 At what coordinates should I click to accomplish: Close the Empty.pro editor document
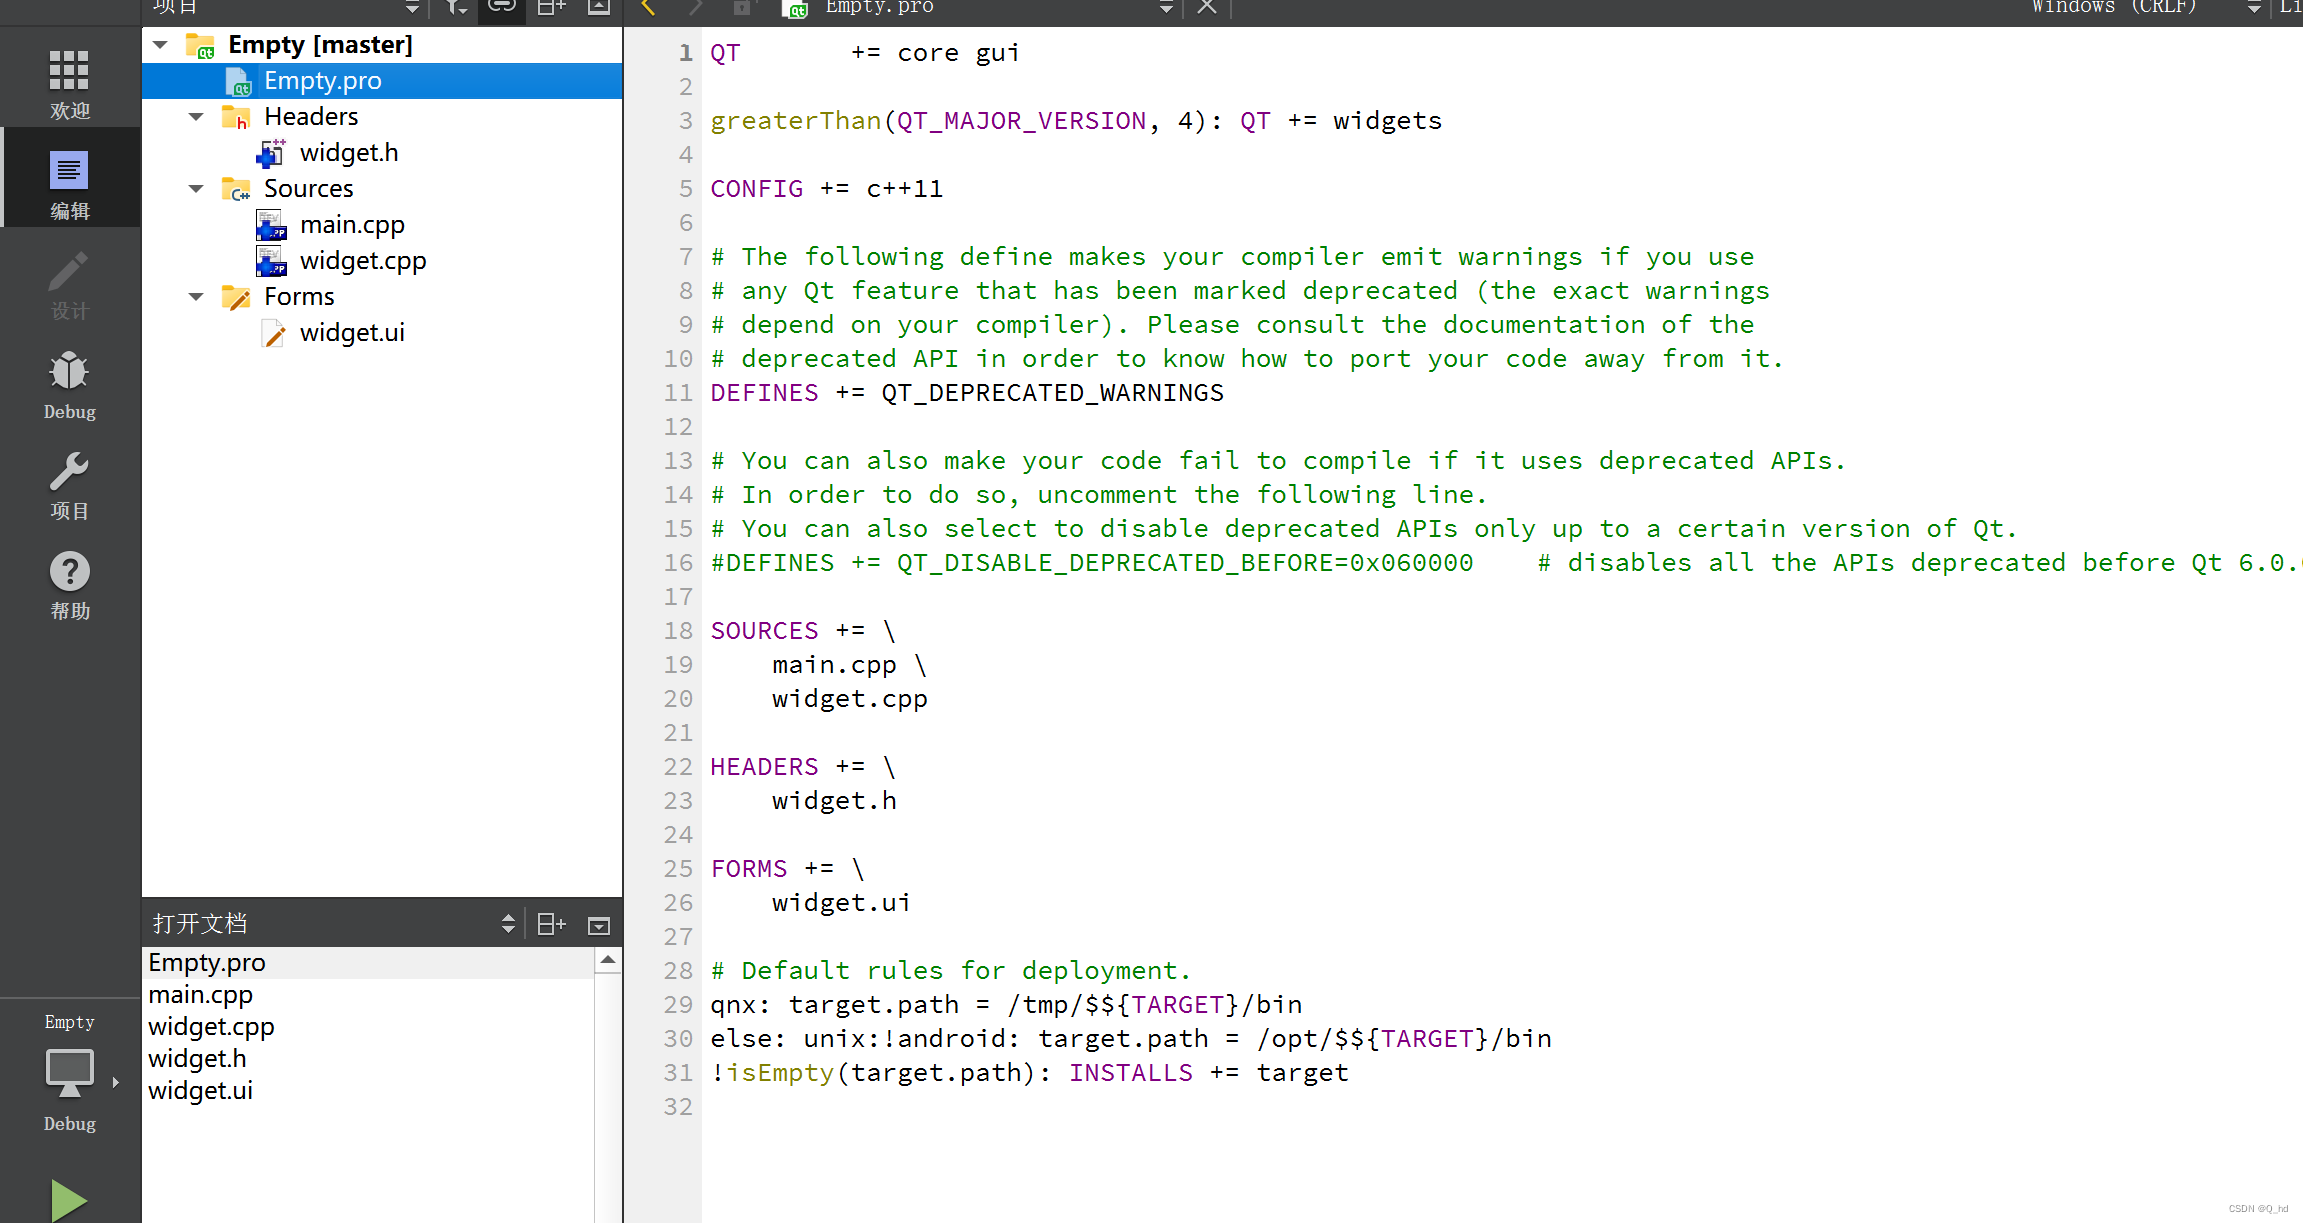click(1207, 8)
